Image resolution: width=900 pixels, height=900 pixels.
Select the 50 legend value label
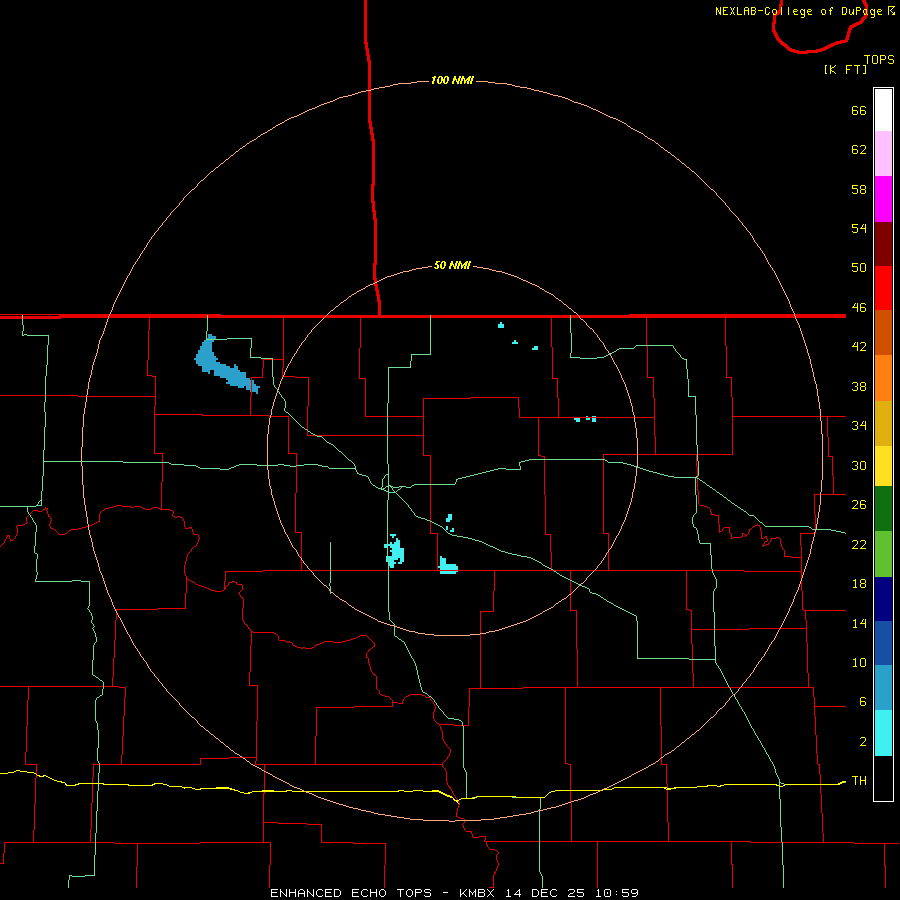[859, 268]
